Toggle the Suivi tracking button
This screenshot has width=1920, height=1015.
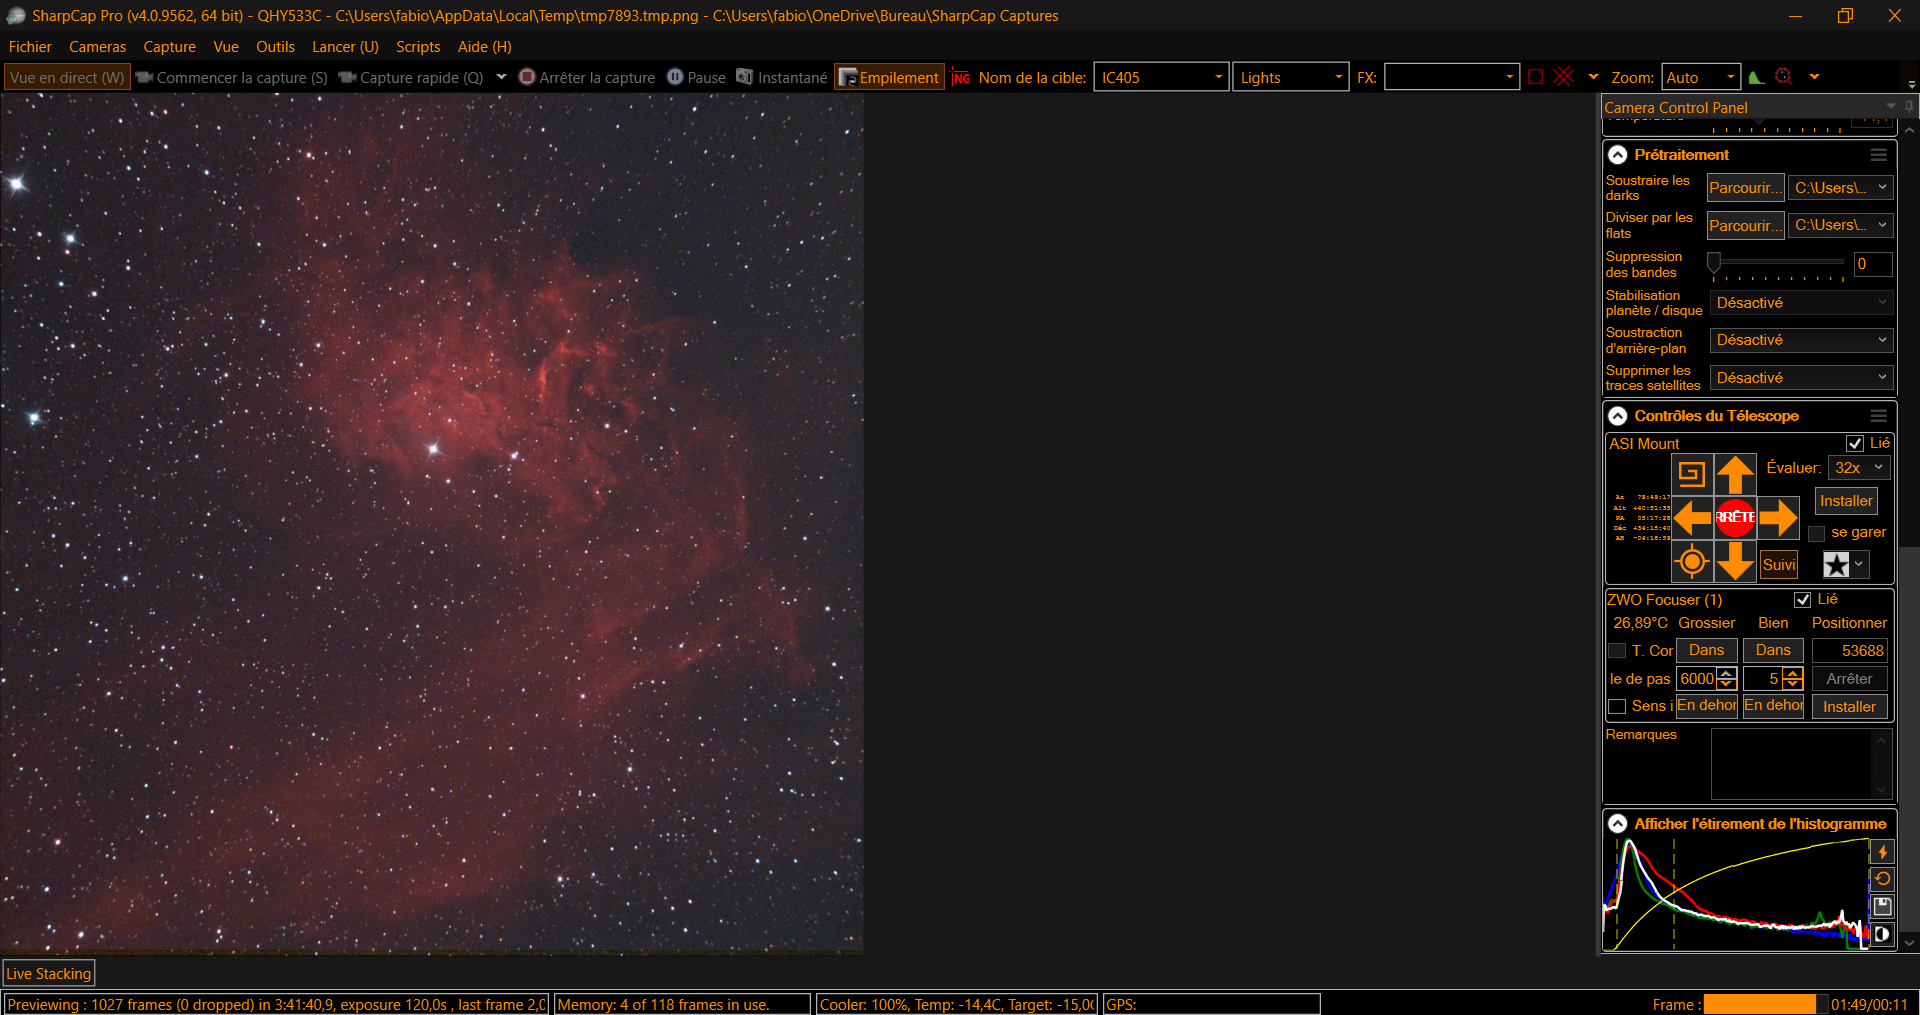(1779, 565)
